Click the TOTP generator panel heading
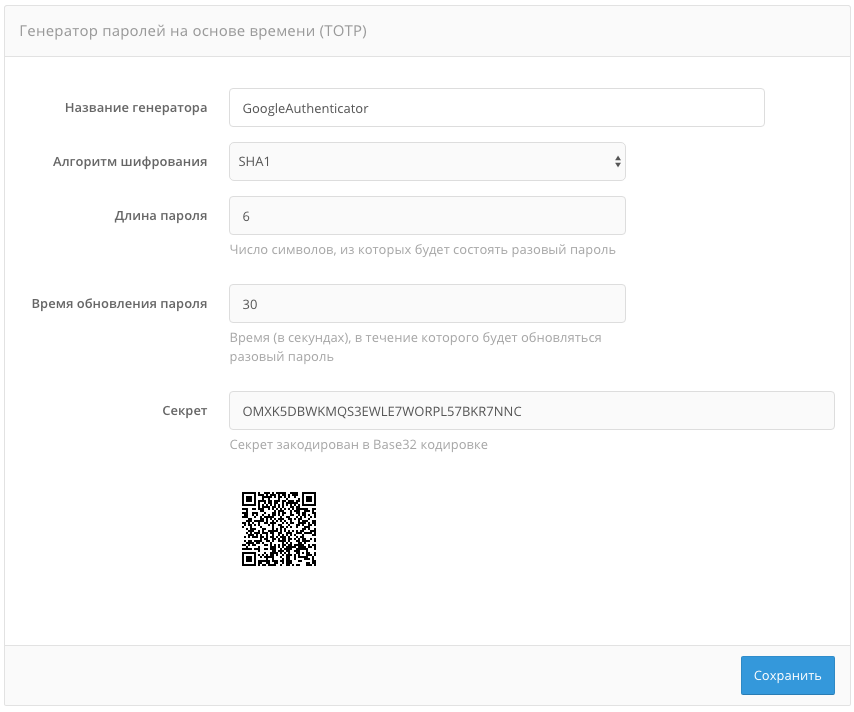 pyautogui.click(x=193, y=32)
